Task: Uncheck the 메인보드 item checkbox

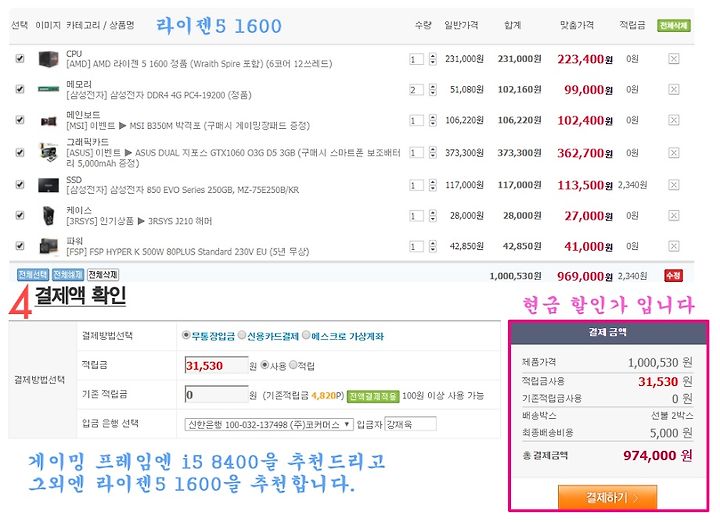Action: coord(20,119)
